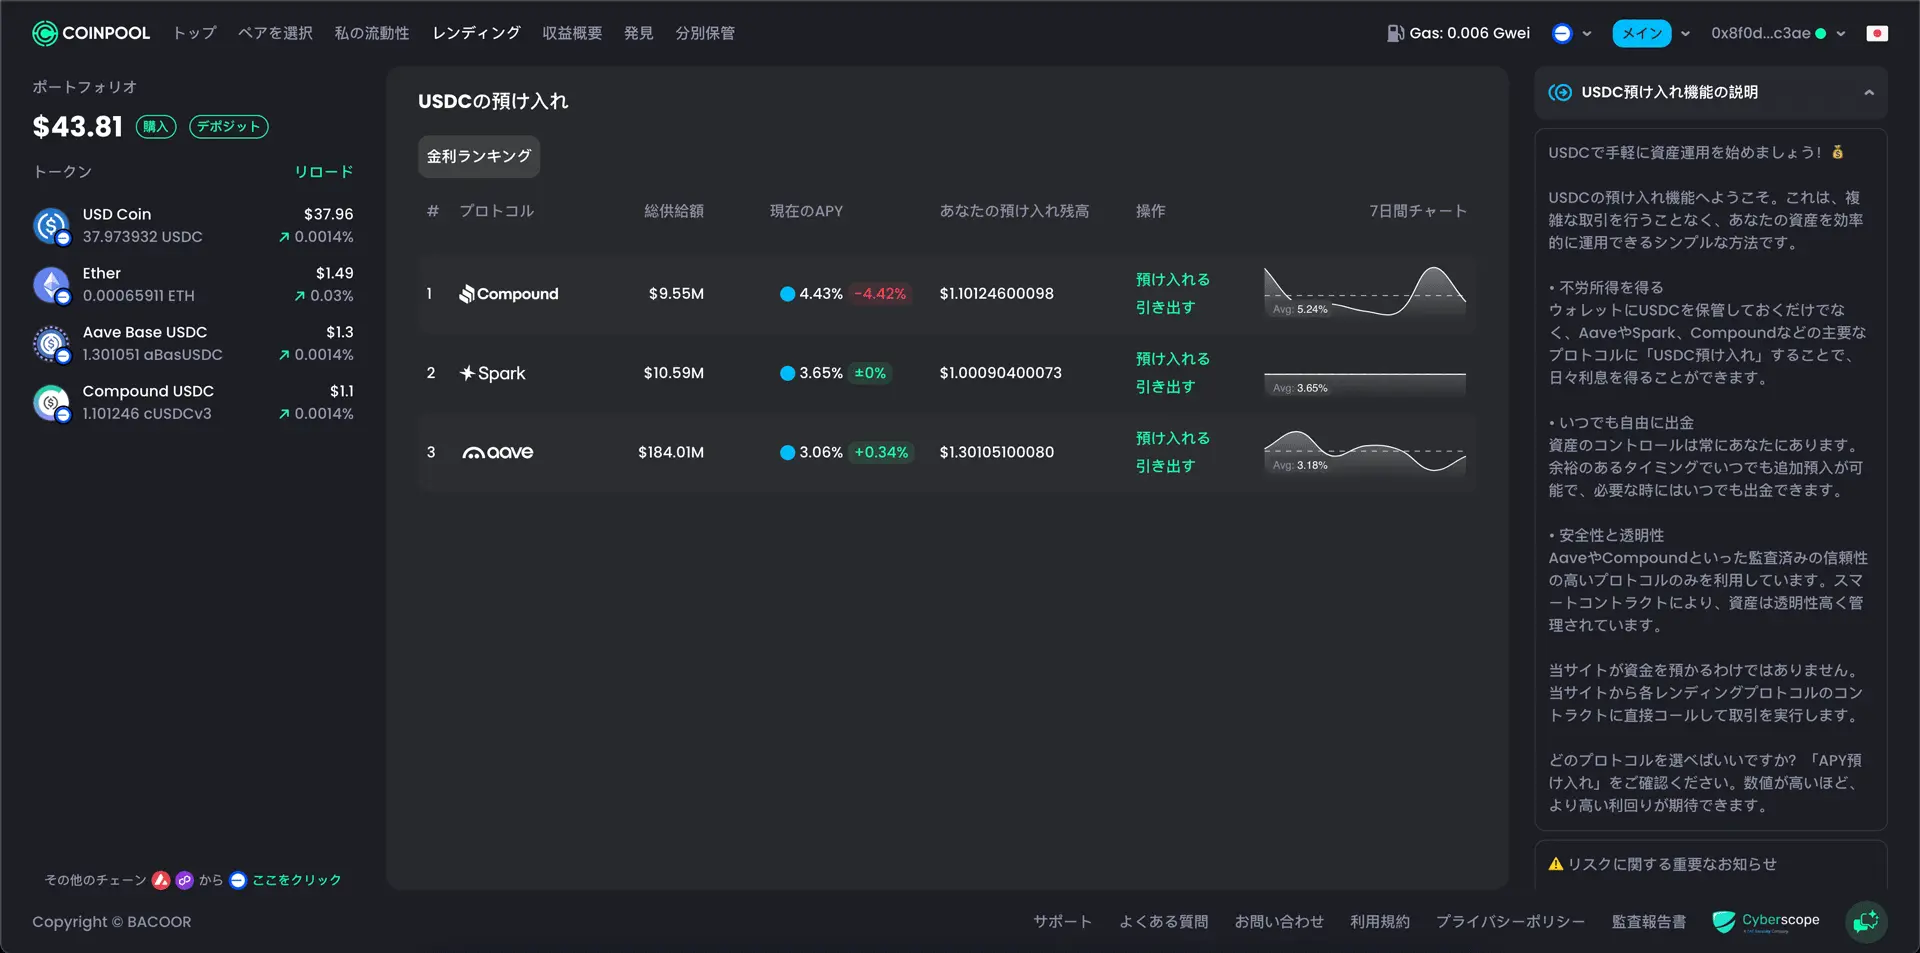1920x953 pixels.
Task: Click 引き出す in the Compound row
Action: (1166, 307)
